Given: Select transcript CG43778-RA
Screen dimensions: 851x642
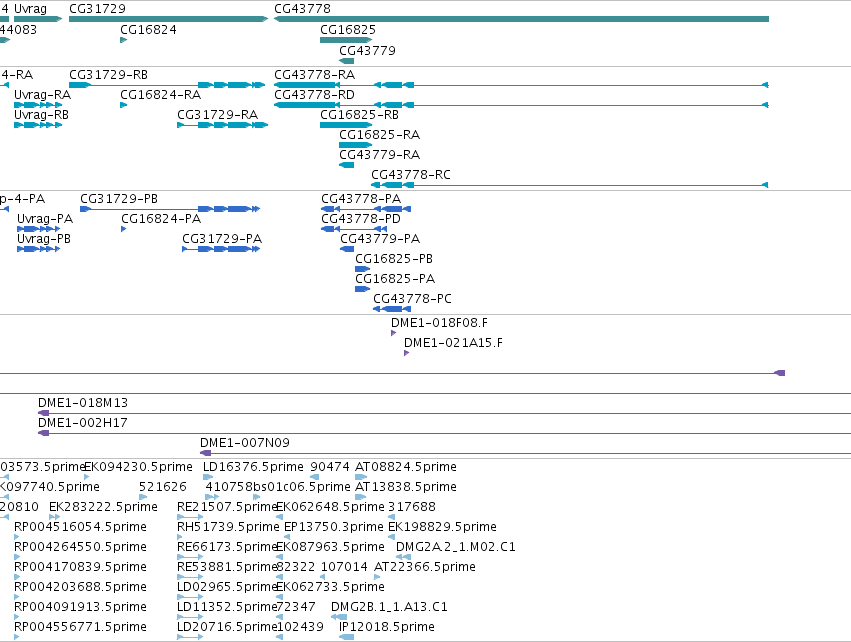Looking at the screenshot, I should click(x=521, y=85).
